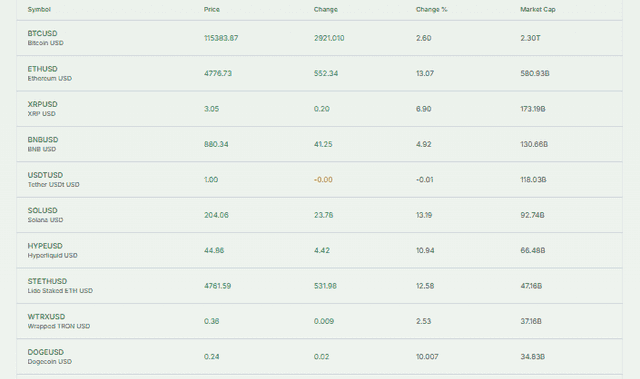
Task: Sort table by Change column header
Action: pyautogui.click(x=326, y=9)
